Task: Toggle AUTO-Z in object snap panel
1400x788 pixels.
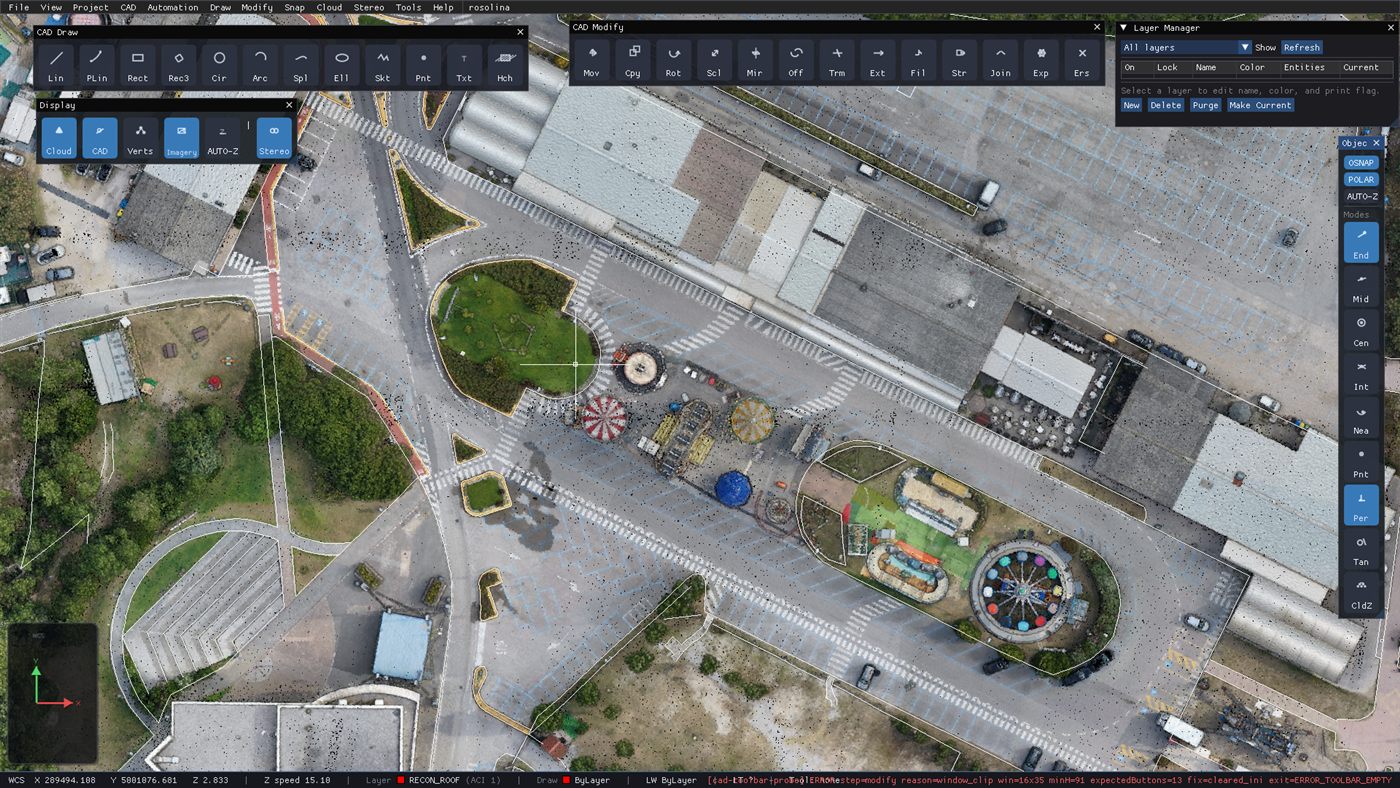Action: (1361, 197)
